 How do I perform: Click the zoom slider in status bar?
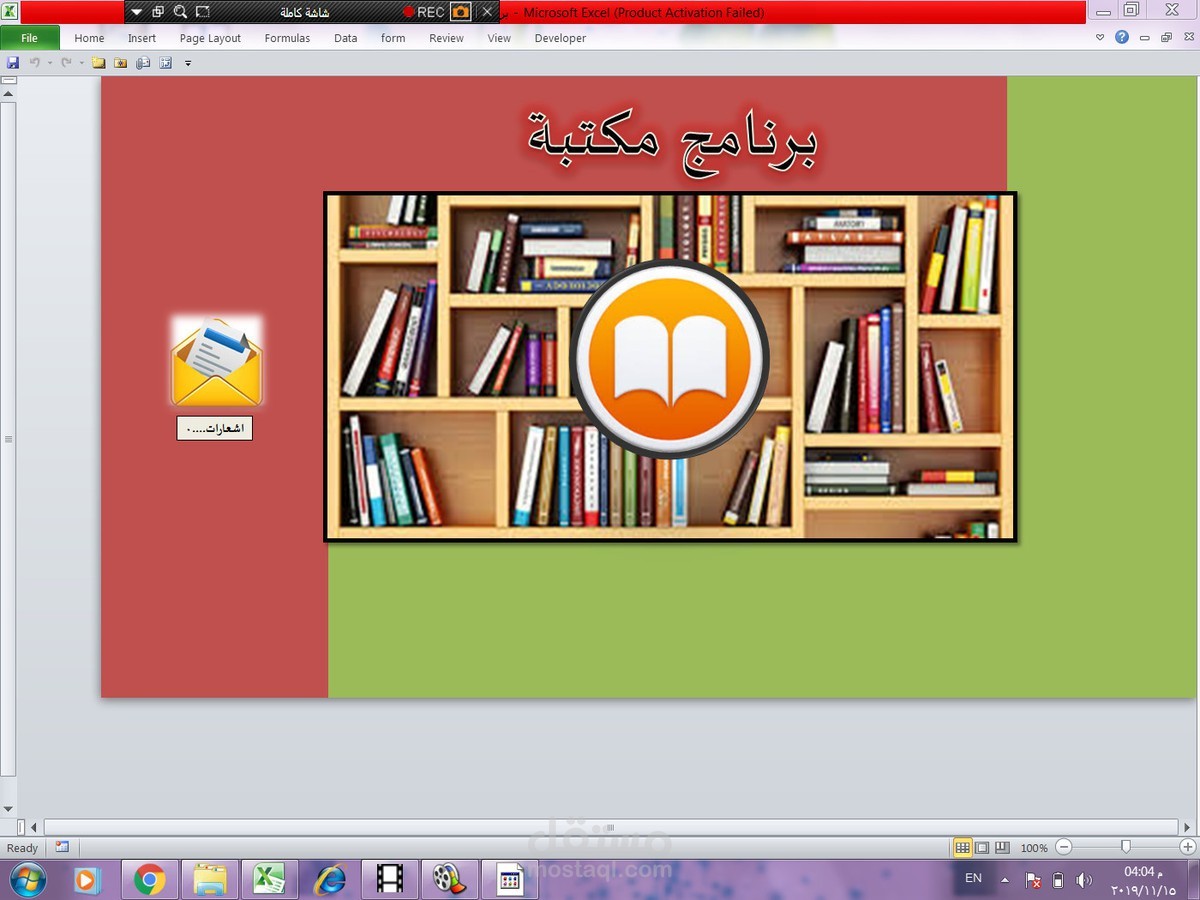click(x=1125, y=847)
